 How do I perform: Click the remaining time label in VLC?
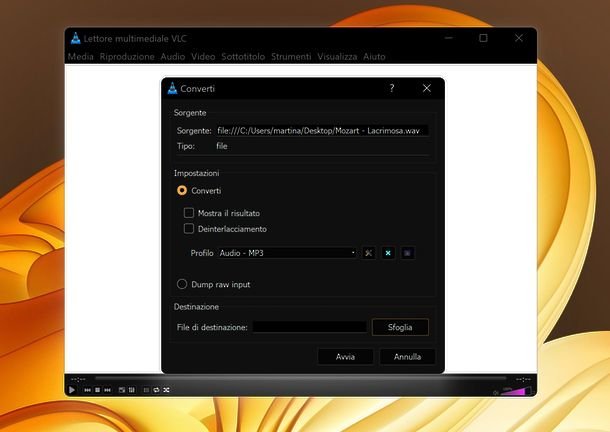coord(523,379)
